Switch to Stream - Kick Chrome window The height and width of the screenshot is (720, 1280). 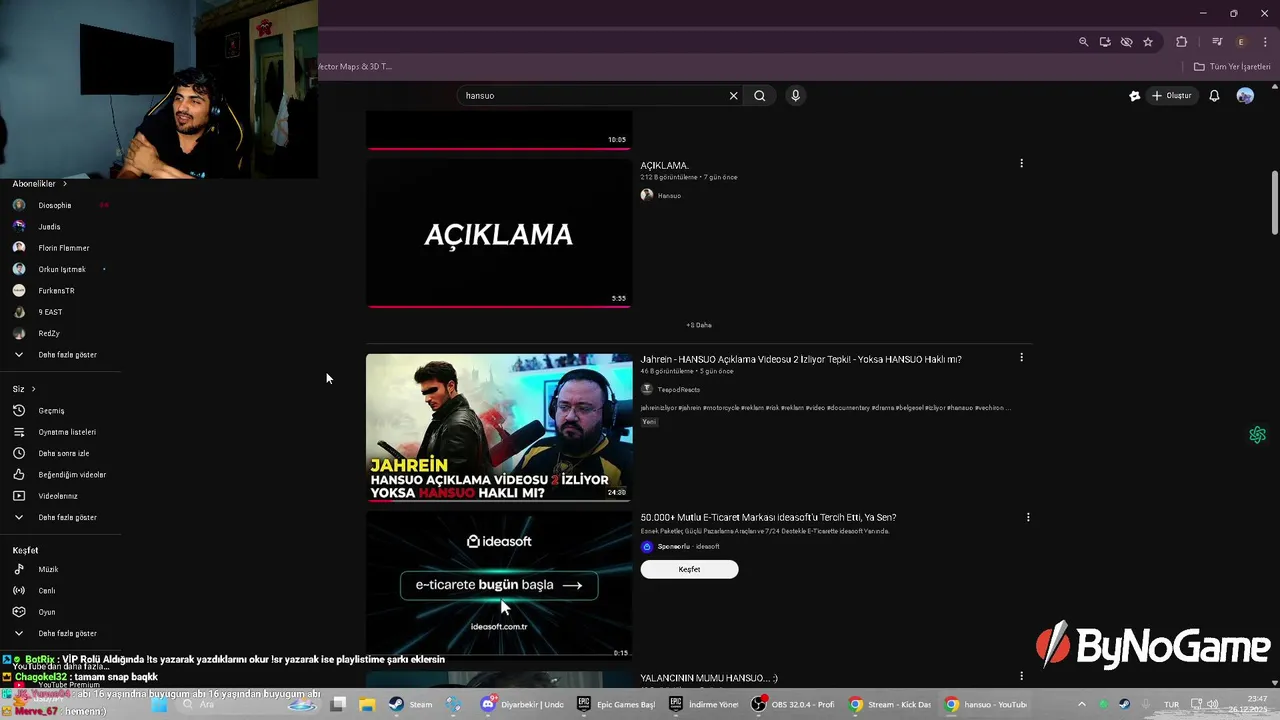[x=890, y=705]
